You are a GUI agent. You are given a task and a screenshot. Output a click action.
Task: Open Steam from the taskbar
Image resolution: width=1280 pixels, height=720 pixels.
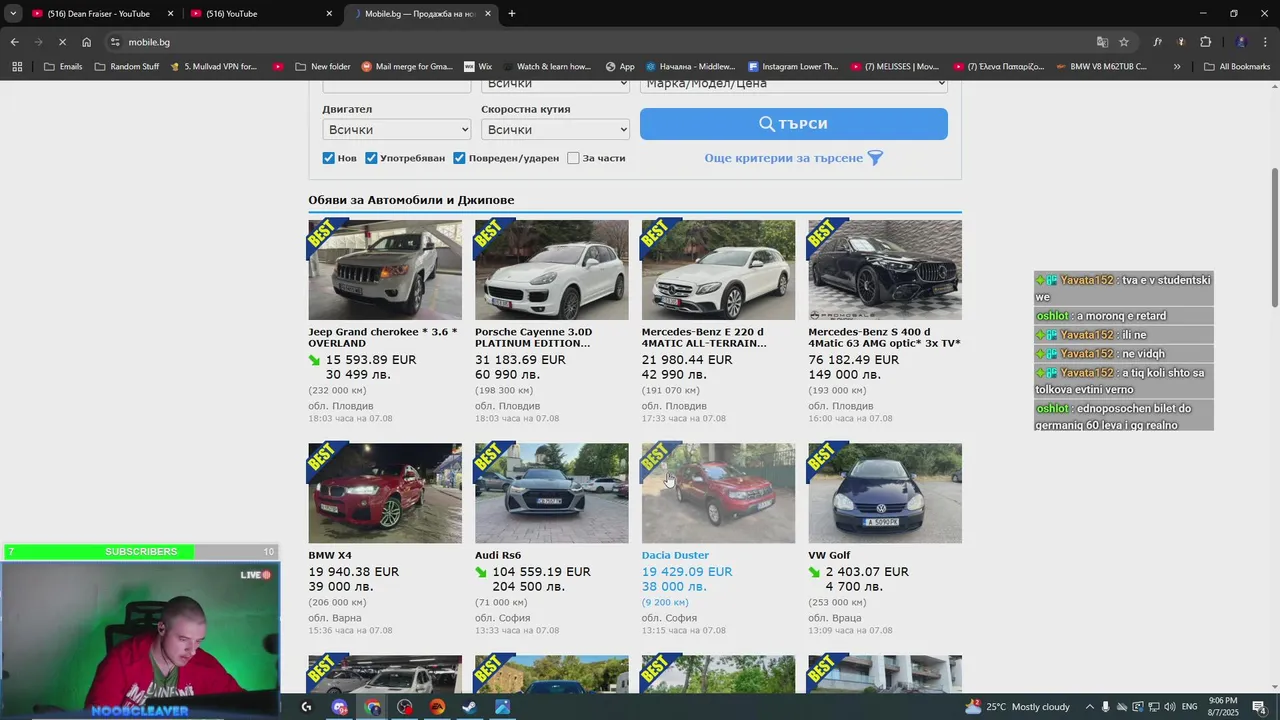pos(469,707)
